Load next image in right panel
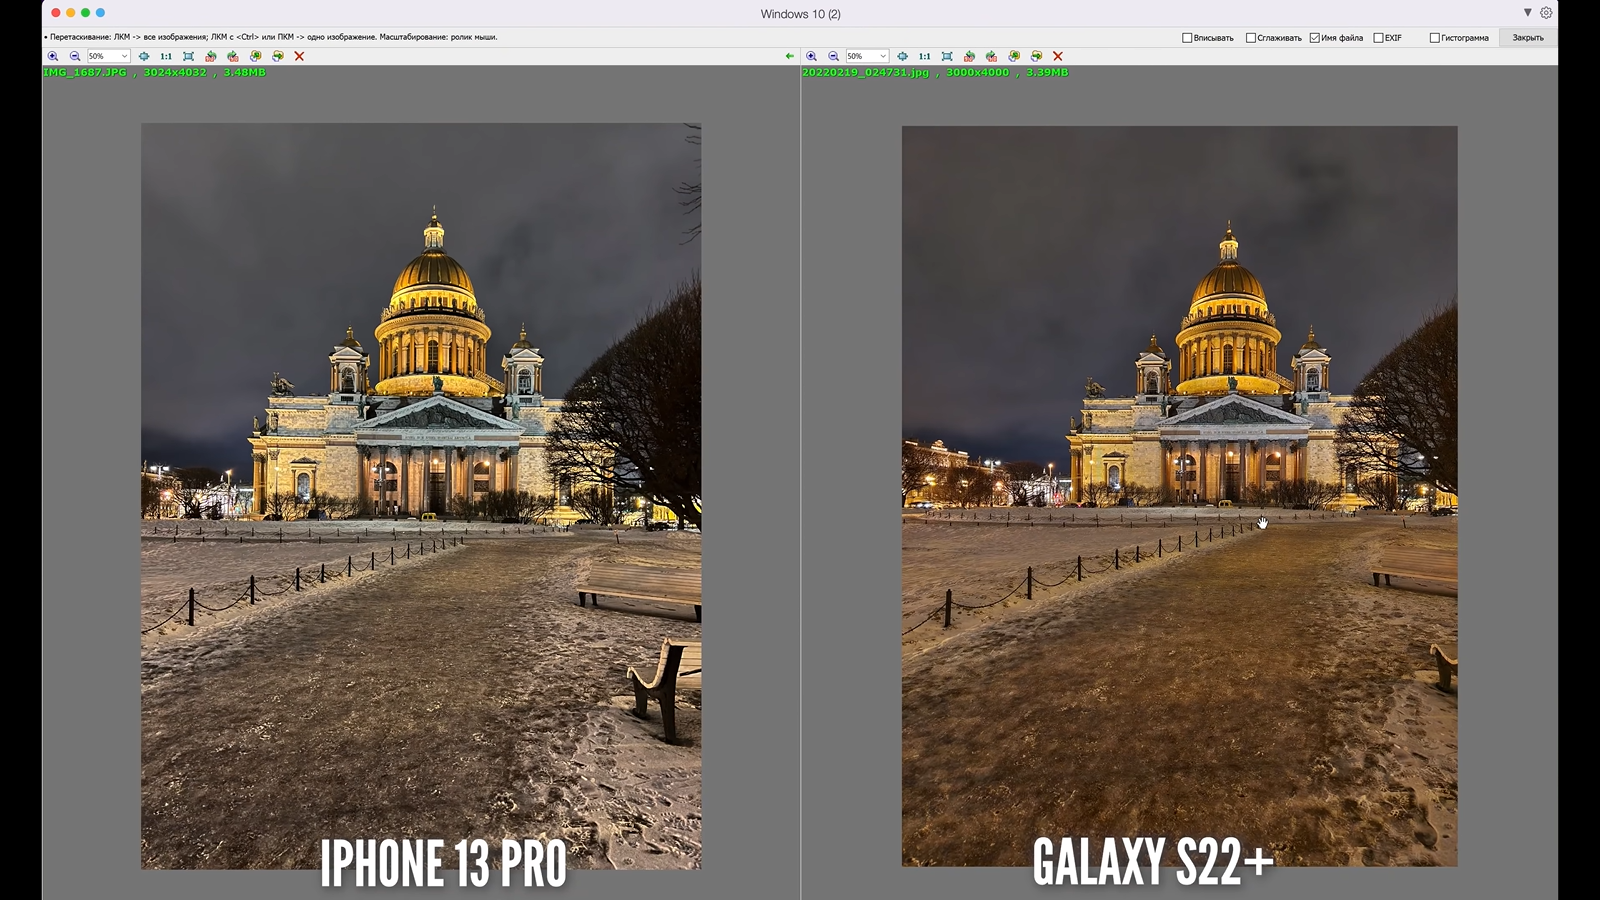Viewport: 1600px width, 900px height. 1036,56
